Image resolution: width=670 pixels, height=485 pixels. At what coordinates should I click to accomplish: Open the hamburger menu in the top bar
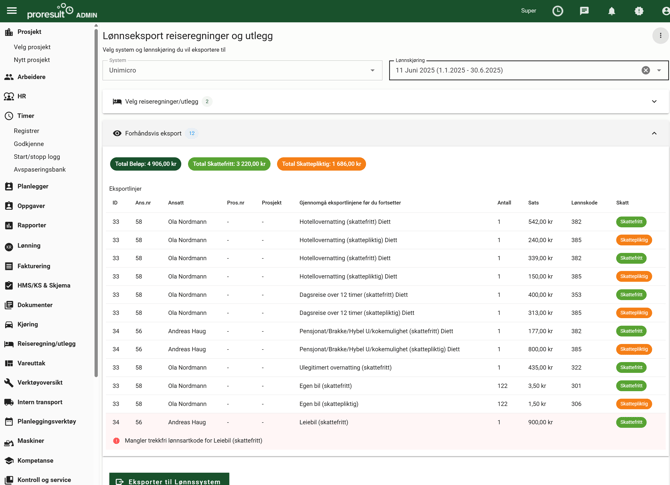(12, 11)
